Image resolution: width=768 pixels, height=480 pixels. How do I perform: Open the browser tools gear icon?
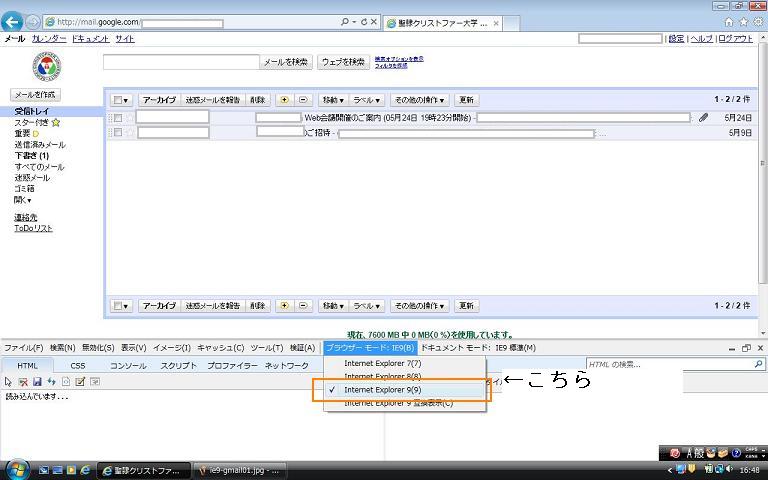tap(758, 22)
